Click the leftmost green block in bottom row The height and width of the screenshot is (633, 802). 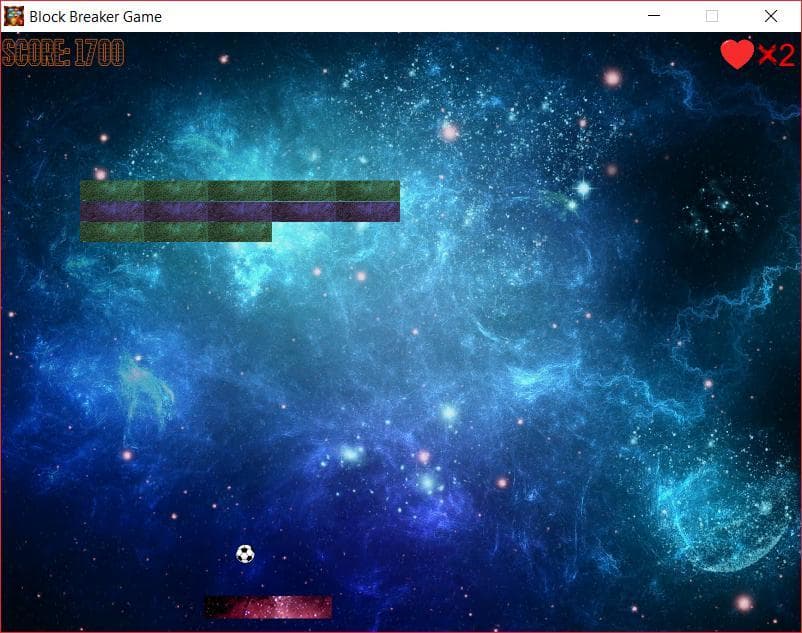click(x=112, y=232)
